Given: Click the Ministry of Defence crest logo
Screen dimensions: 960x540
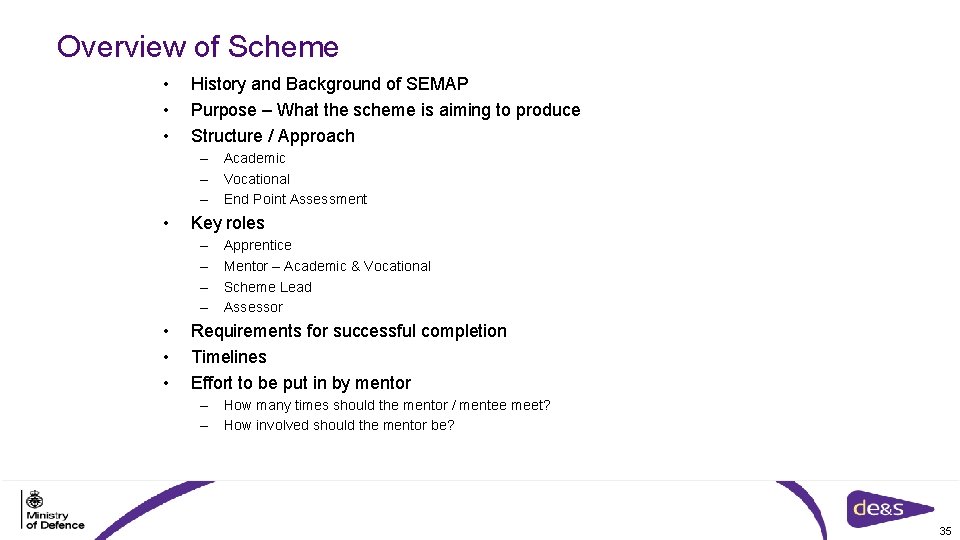Looking at the screenshot, I should coord(53,509).
